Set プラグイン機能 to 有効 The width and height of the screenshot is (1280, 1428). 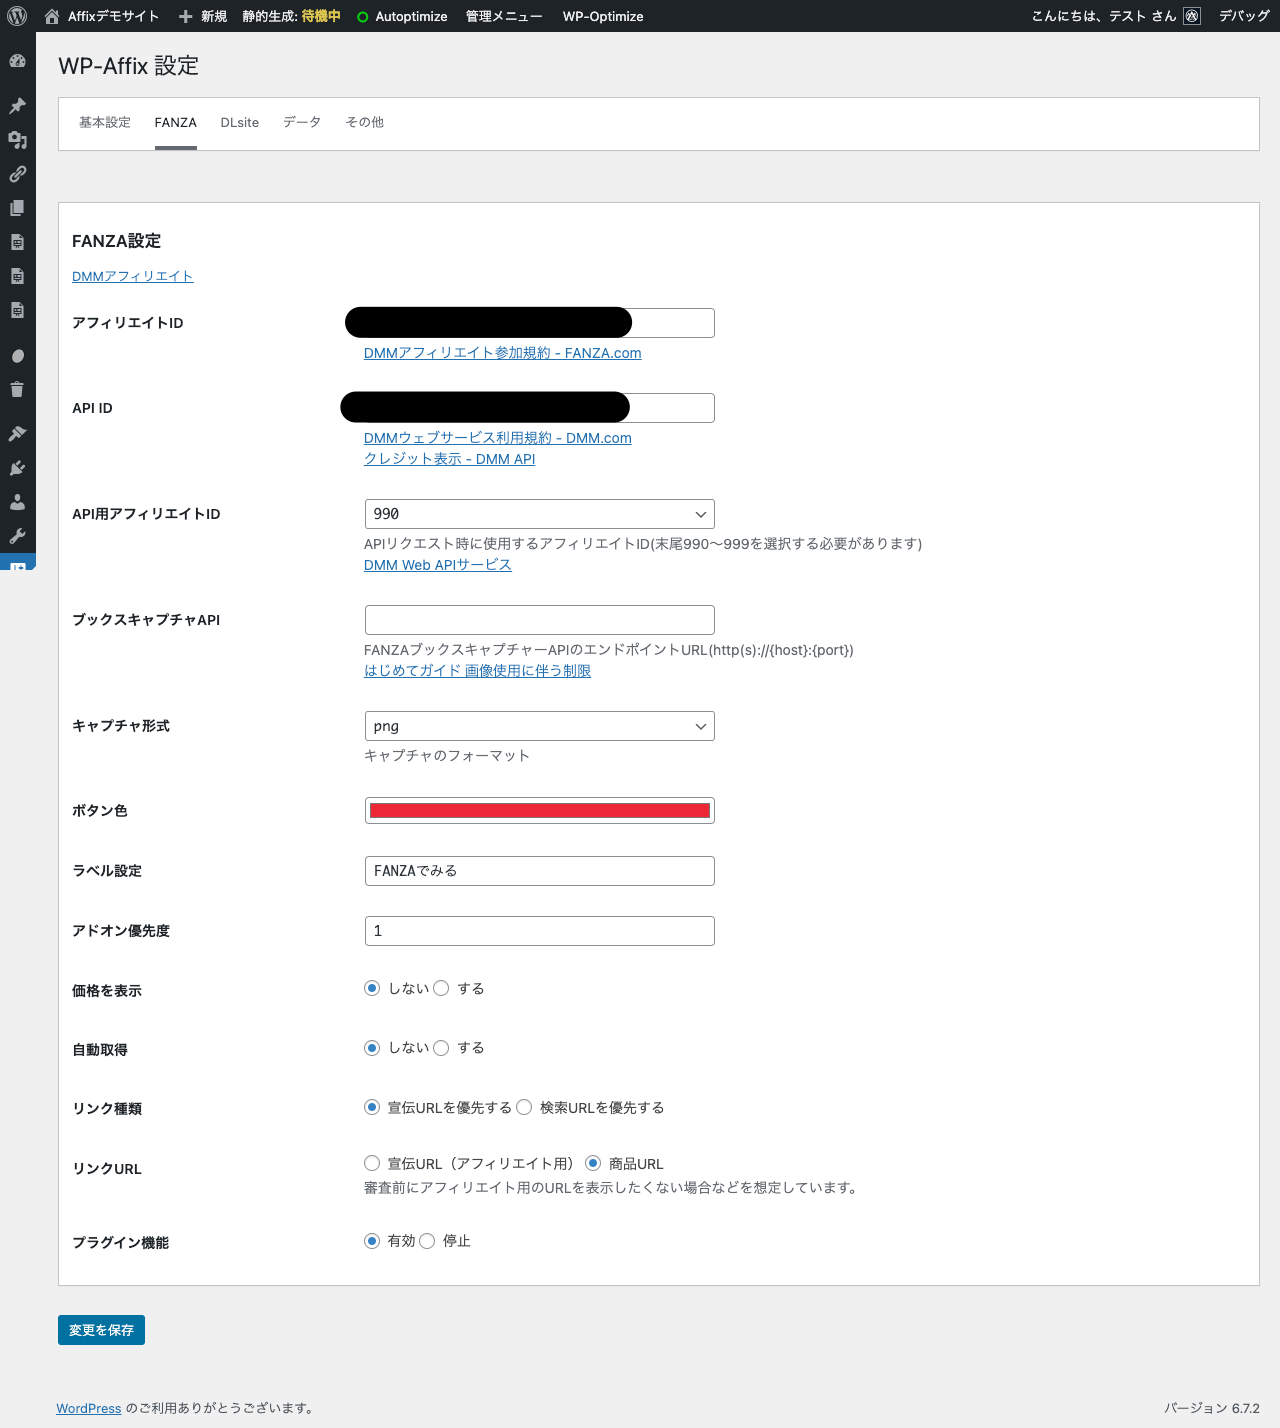(372, 1241)
